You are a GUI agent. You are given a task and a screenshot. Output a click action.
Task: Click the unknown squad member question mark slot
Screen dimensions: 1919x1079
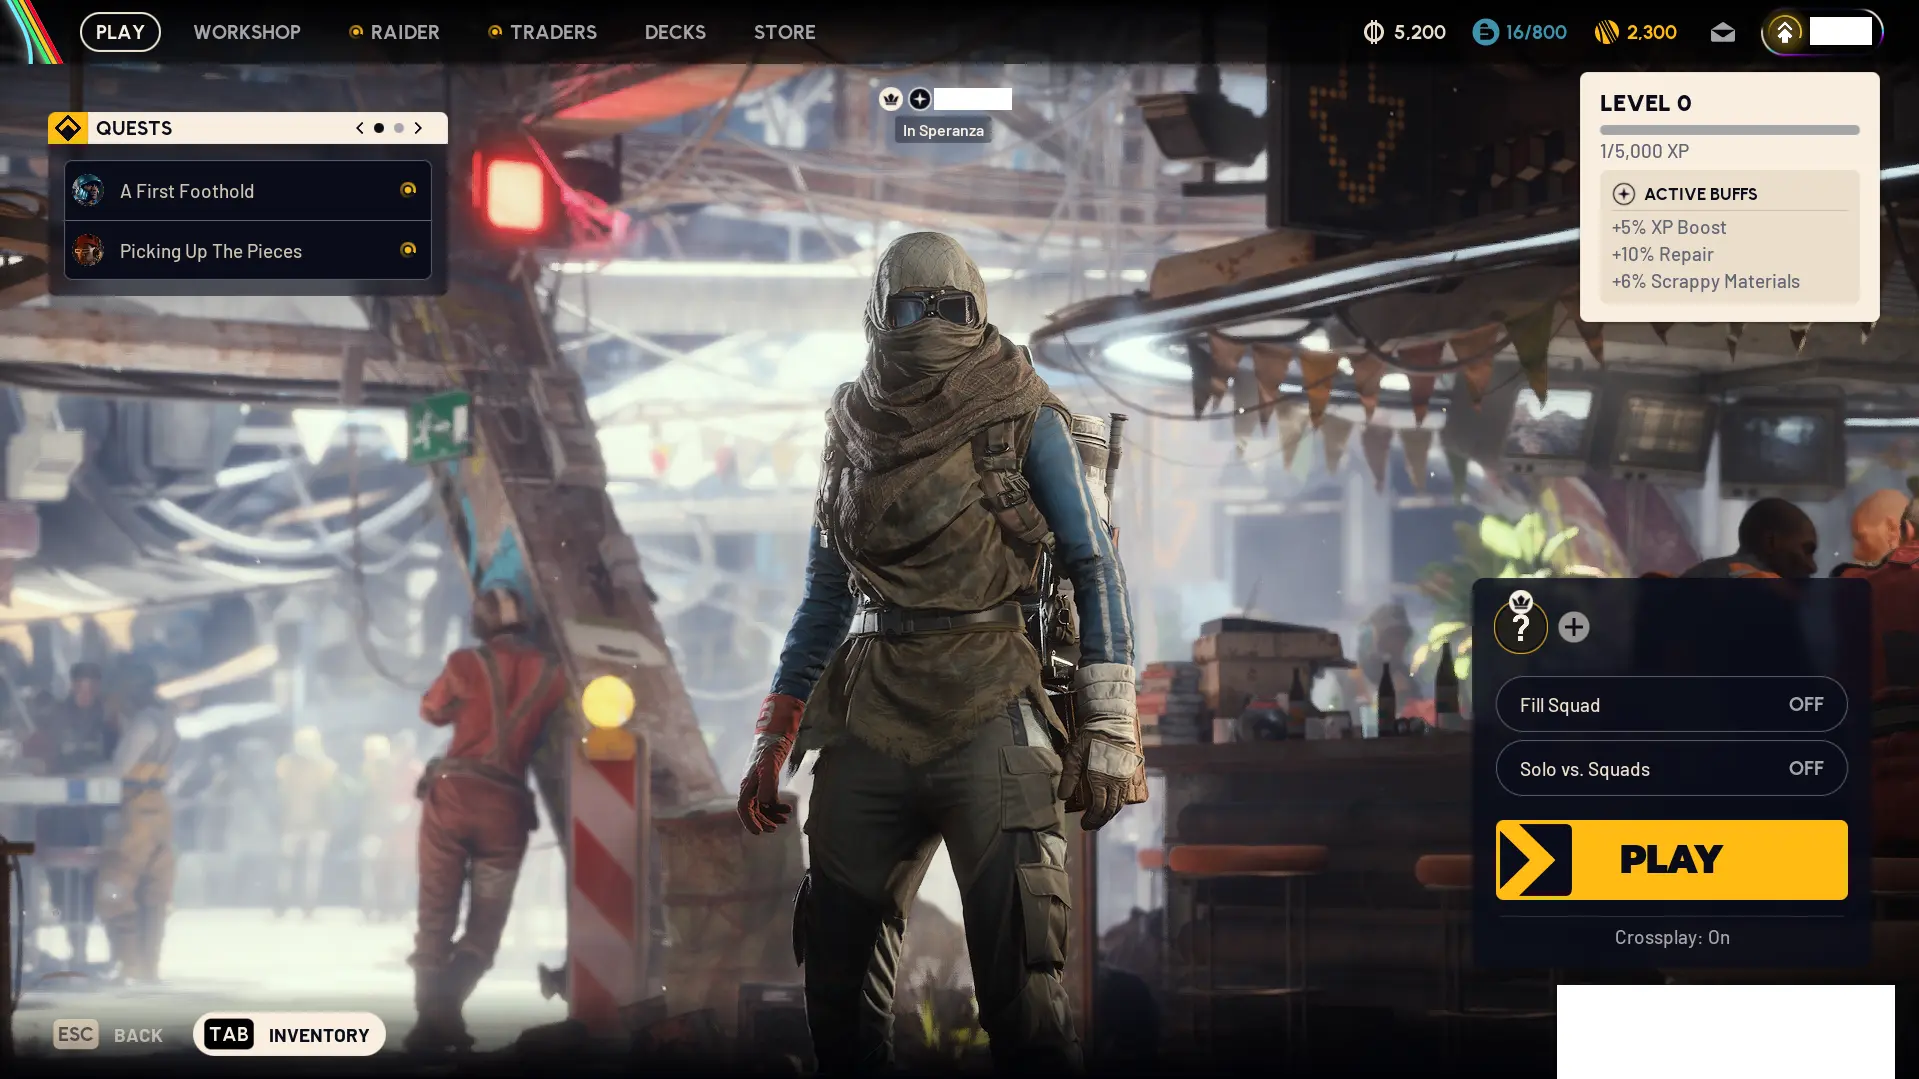(x=1520, y=627)
